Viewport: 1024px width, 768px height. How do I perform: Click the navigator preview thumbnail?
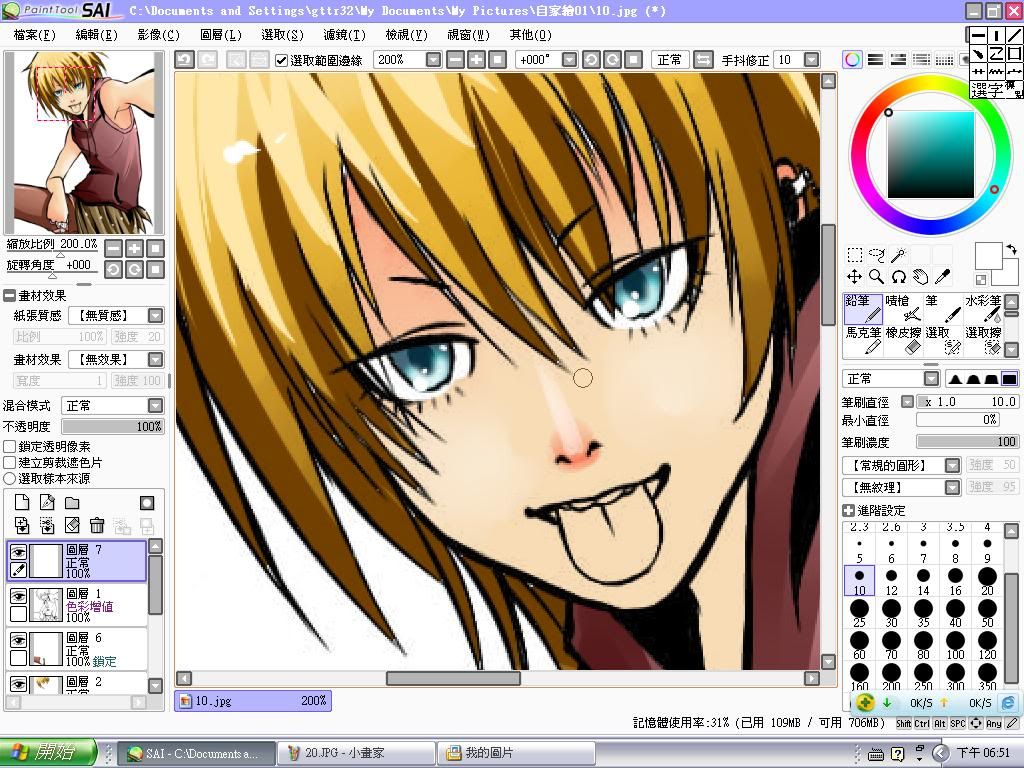click(84, 142)
